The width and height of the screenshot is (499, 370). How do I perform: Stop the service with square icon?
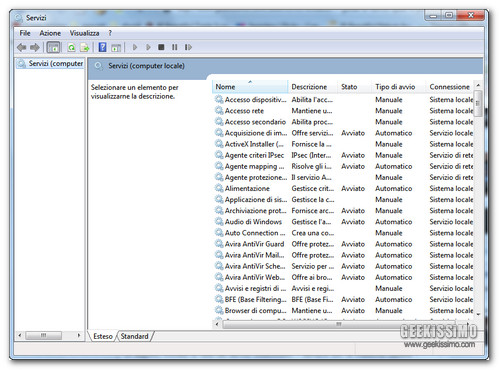[x=161, y=47]
